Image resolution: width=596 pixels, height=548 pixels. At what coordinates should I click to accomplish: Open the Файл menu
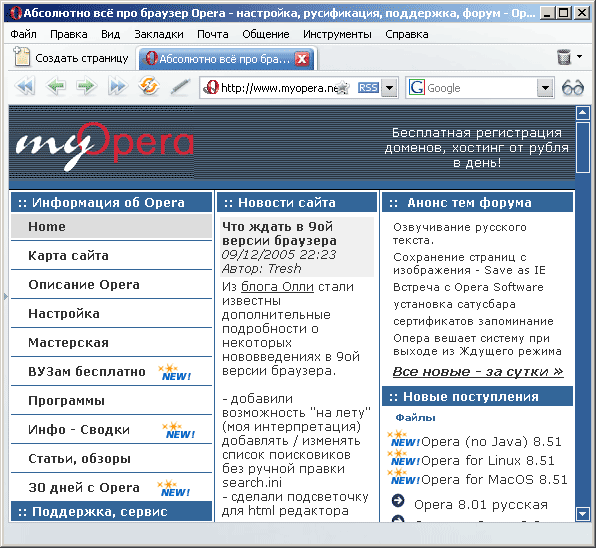tap(23, 34)
